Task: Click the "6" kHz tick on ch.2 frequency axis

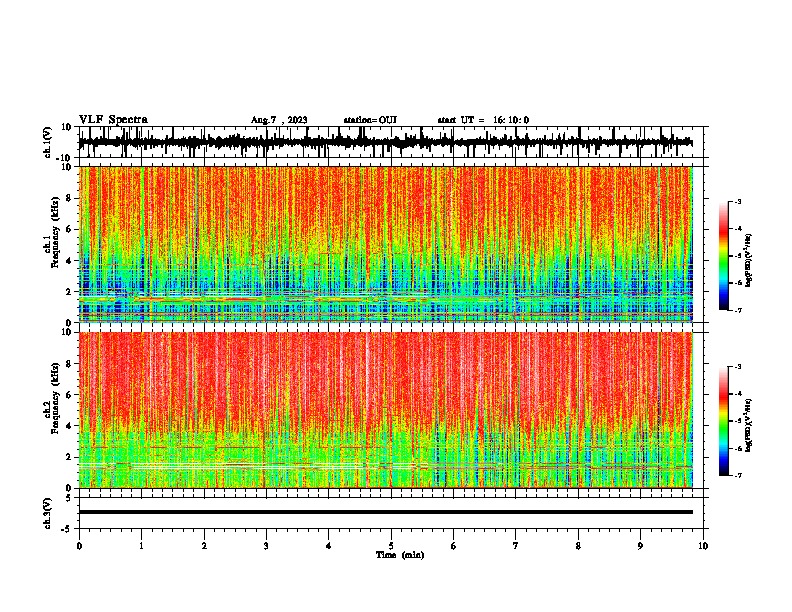Action: point(70,395)
